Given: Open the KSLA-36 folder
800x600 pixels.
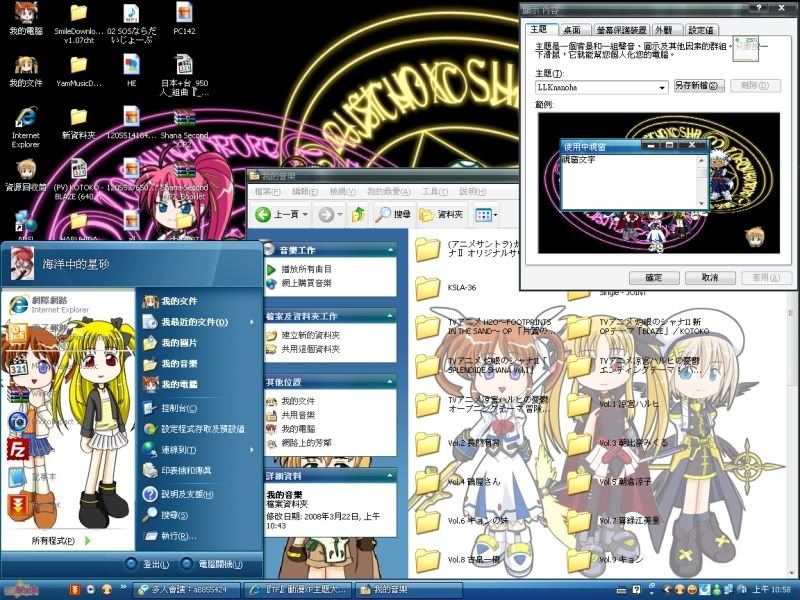Looking at the screenshot, I should click(446, 288).
